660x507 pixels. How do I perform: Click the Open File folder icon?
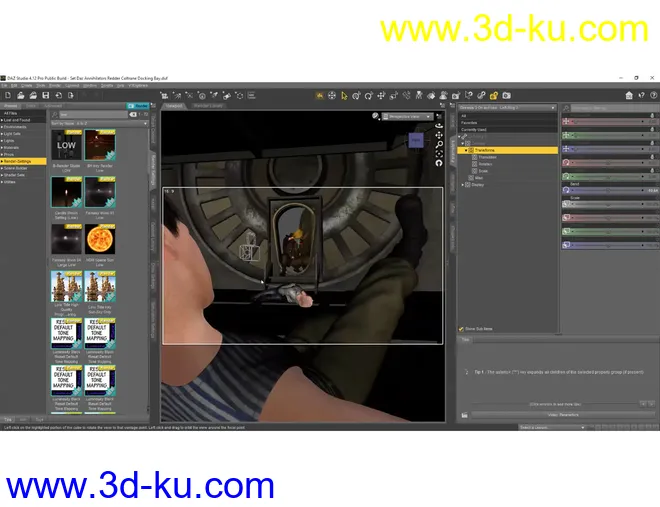point(20,95)
